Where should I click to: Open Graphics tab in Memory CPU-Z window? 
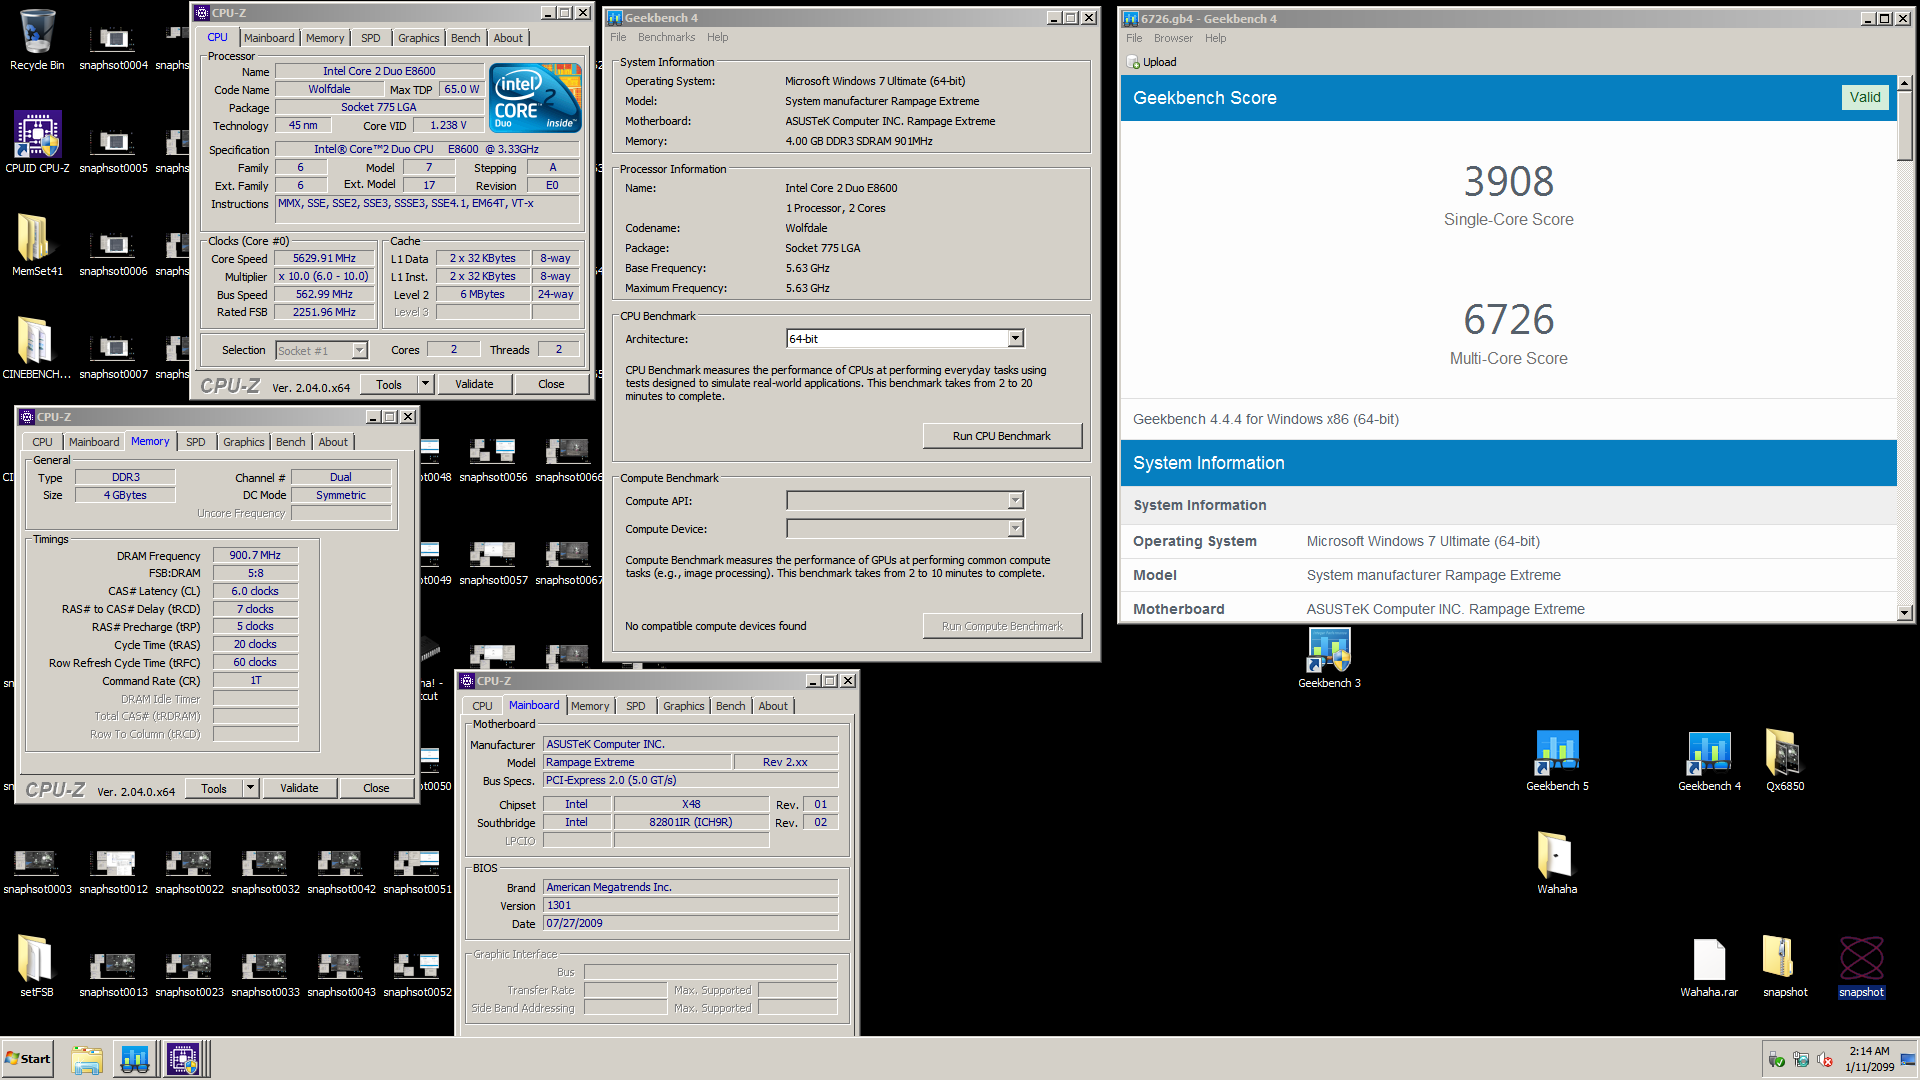(243, 442)
